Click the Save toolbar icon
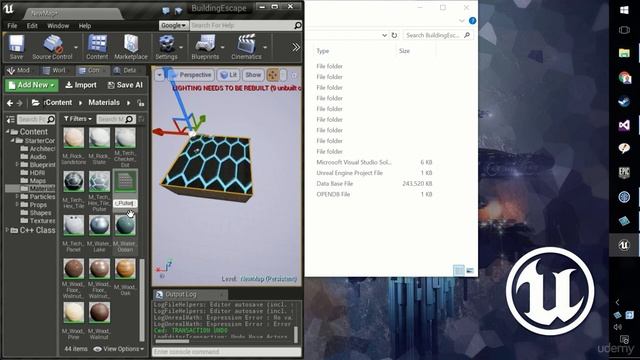This screenshot has height=360, width=640. (x=16, y=47)
